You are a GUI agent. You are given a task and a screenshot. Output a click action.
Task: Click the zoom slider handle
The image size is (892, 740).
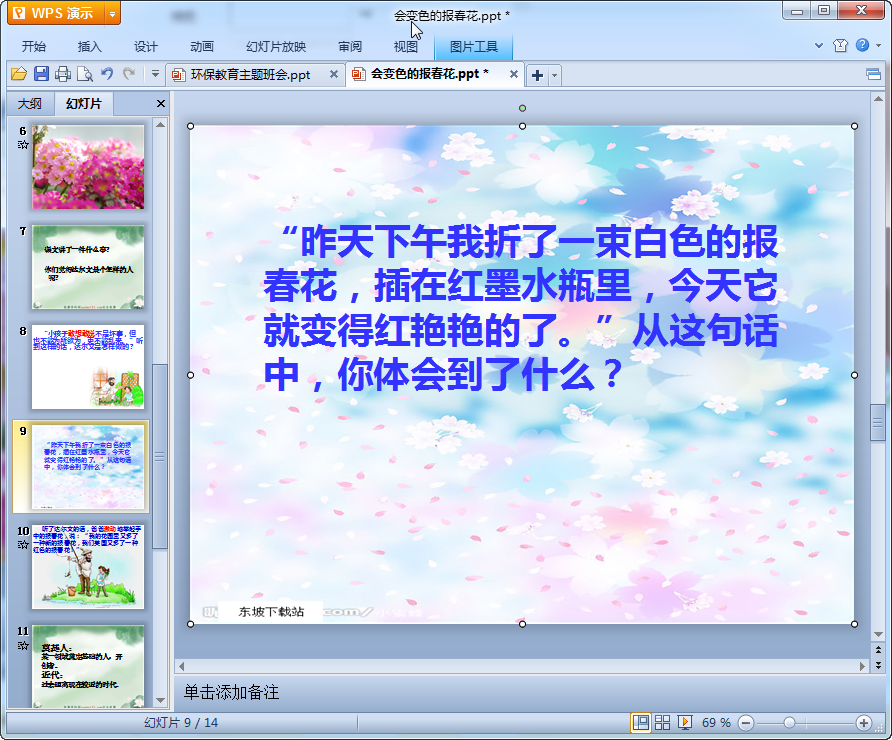coord(789,723)
